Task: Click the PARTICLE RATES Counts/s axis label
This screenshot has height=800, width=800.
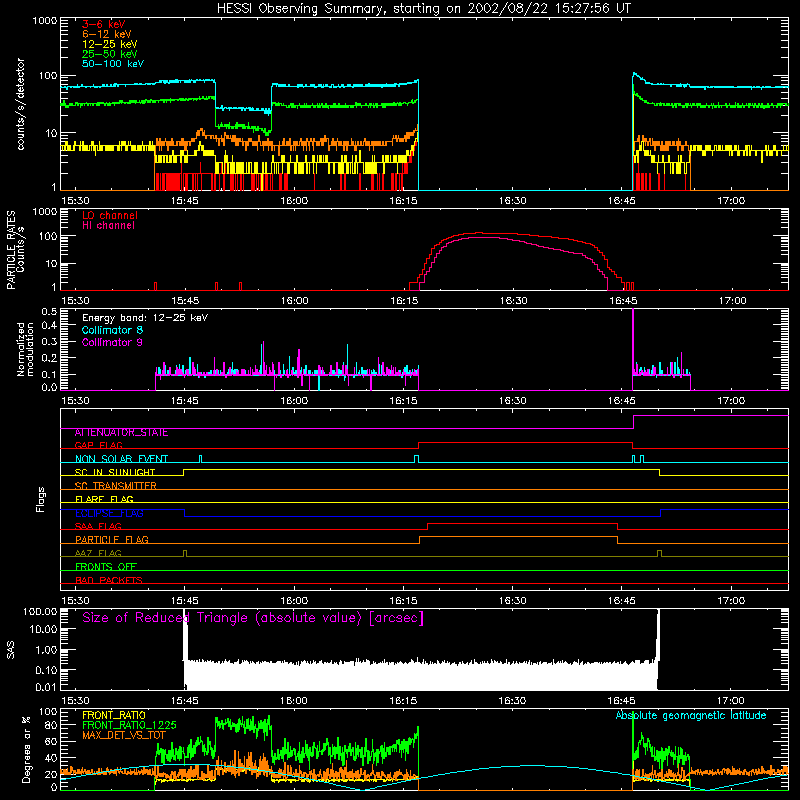Action: click(15, 250)
